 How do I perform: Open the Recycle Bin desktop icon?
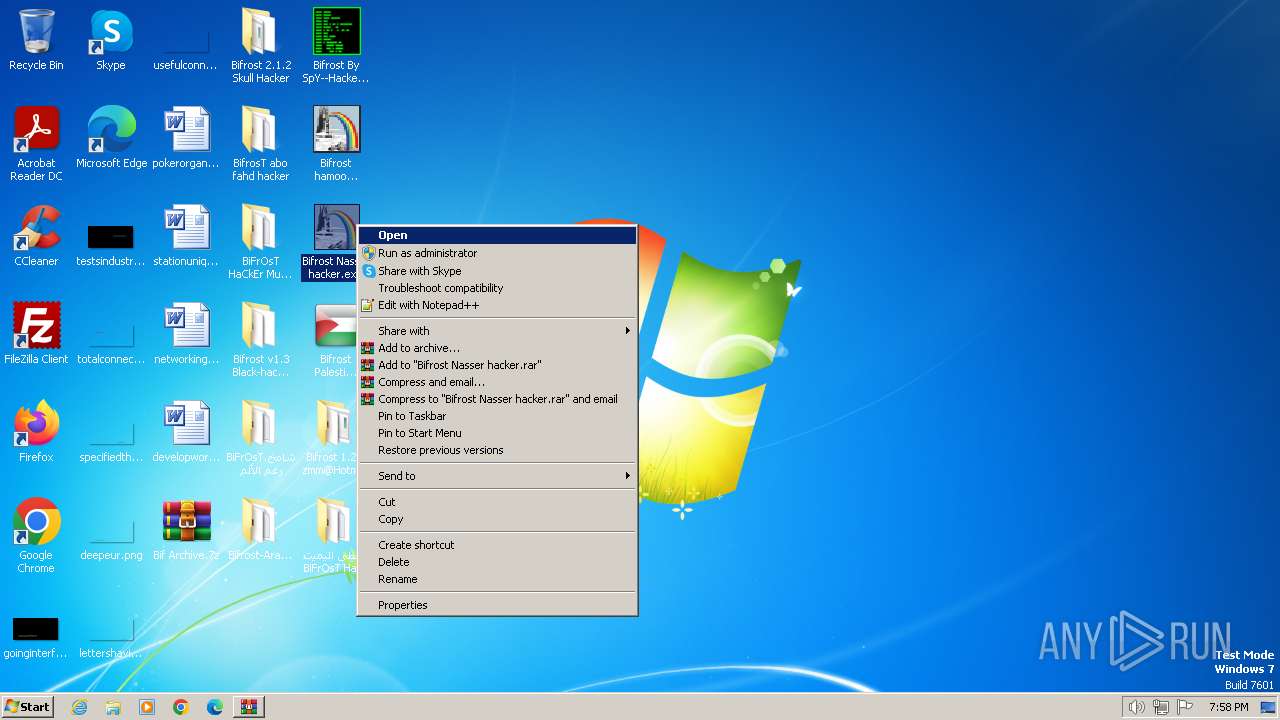pos(36,40)
